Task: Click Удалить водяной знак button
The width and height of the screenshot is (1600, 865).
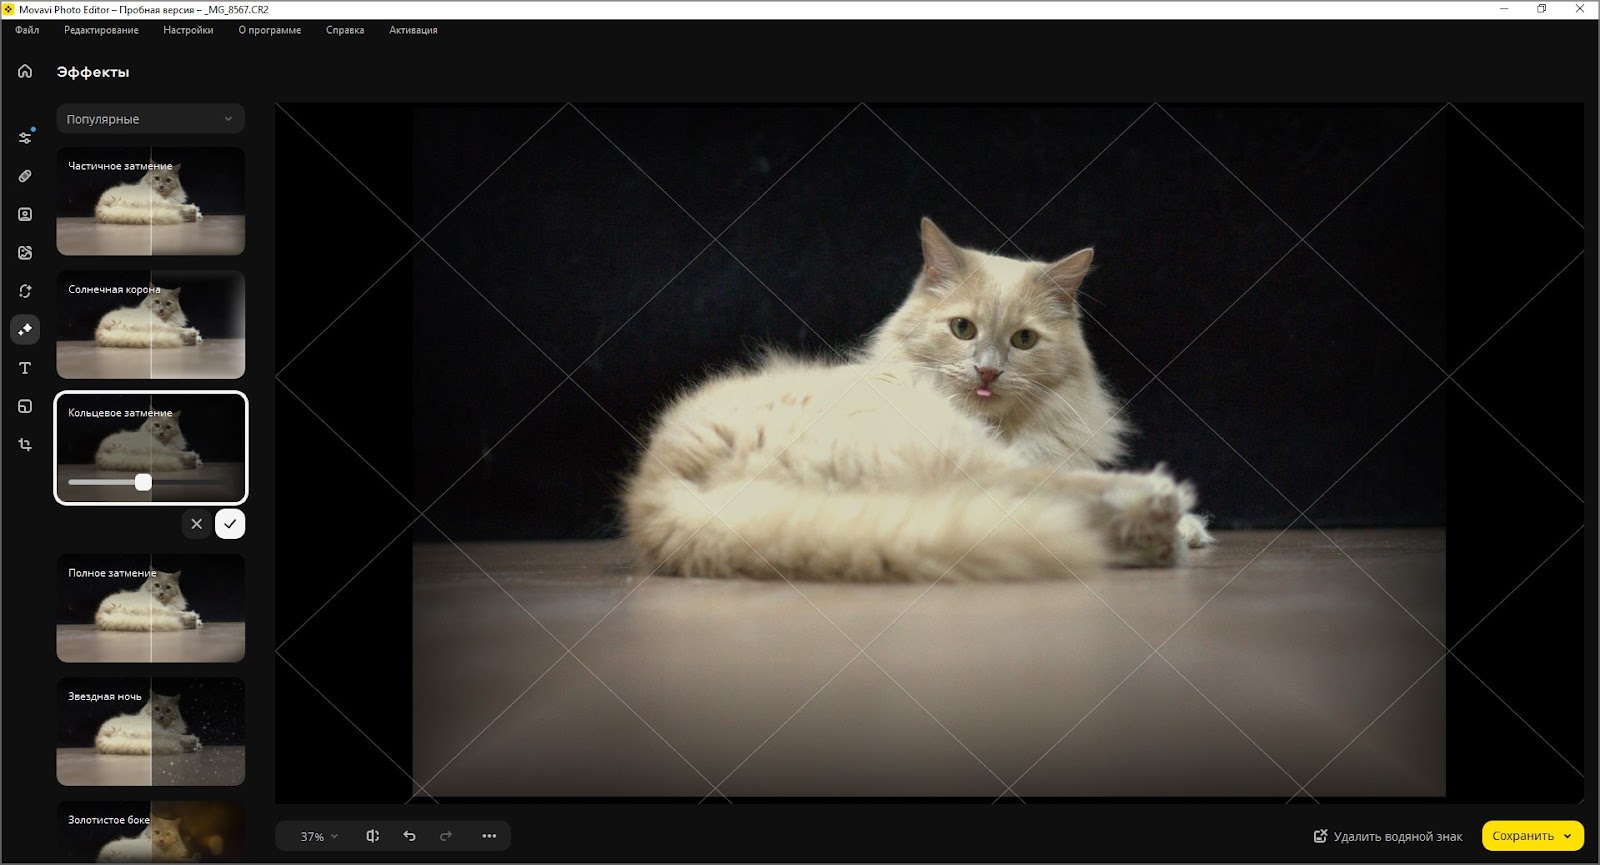Action: tap(1388, 836)
